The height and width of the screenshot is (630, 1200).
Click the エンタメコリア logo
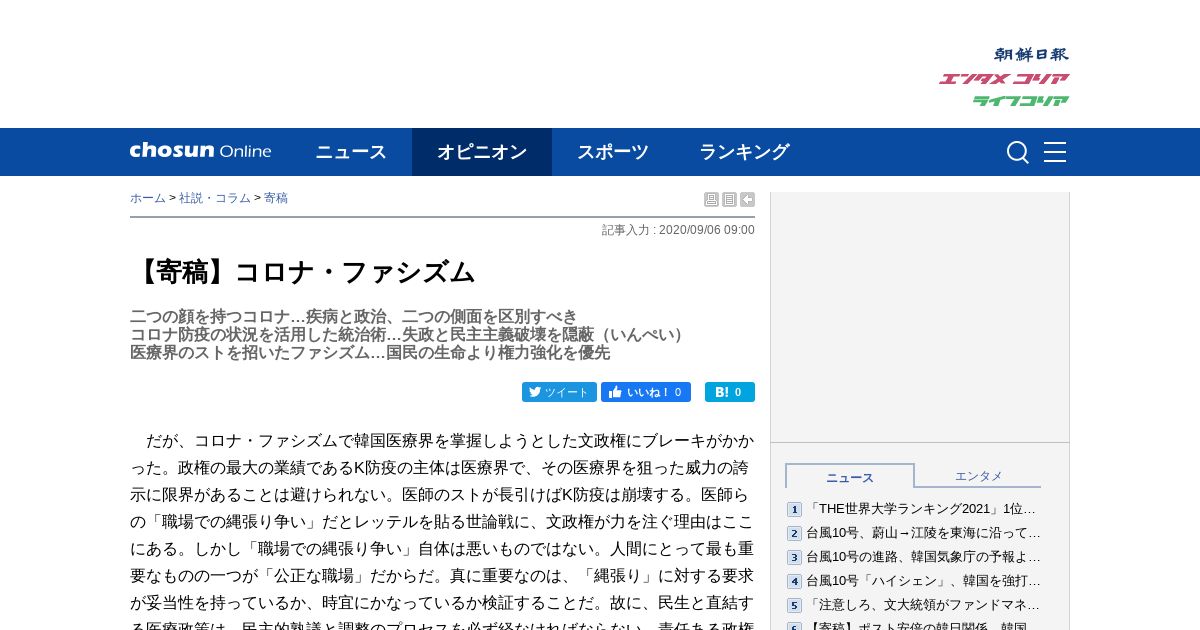tap(1004, 78)
